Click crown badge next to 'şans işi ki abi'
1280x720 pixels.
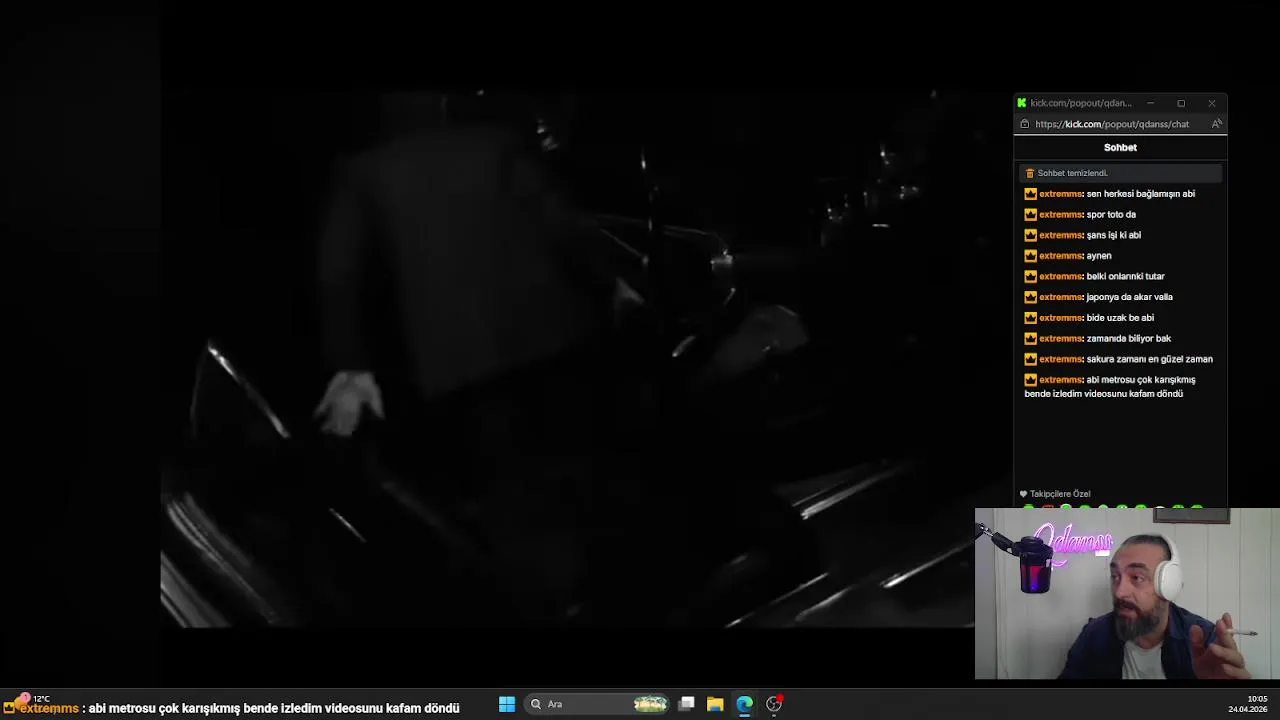click(1030, 235)
